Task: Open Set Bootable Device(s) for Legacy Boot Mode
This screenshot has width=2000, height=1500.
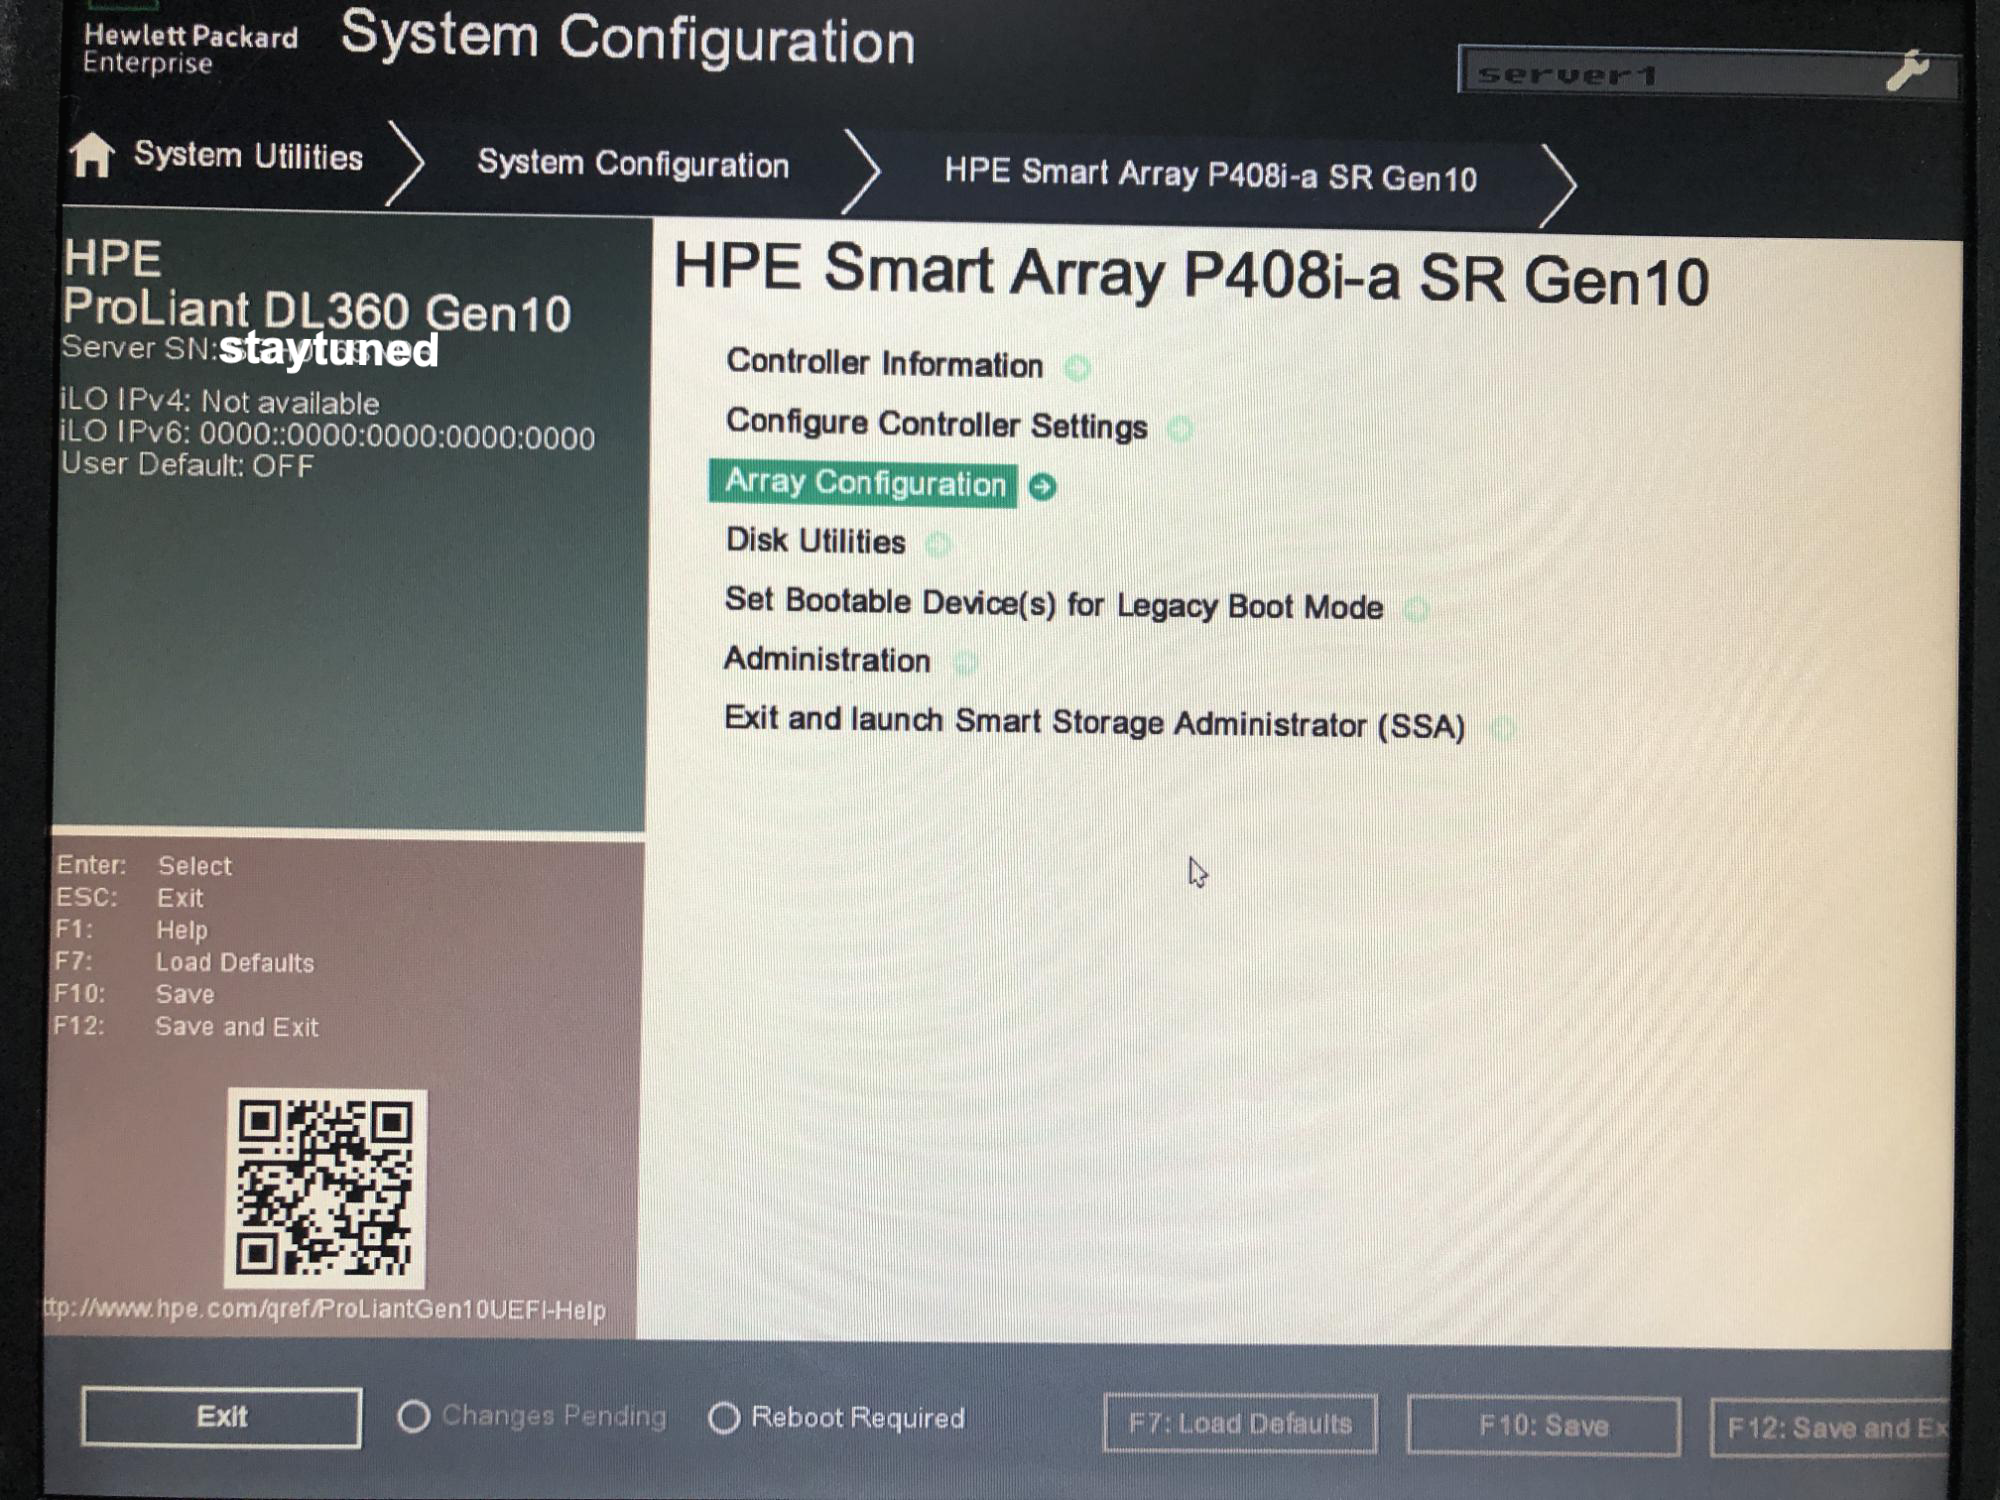Action: coord(1053,604)
